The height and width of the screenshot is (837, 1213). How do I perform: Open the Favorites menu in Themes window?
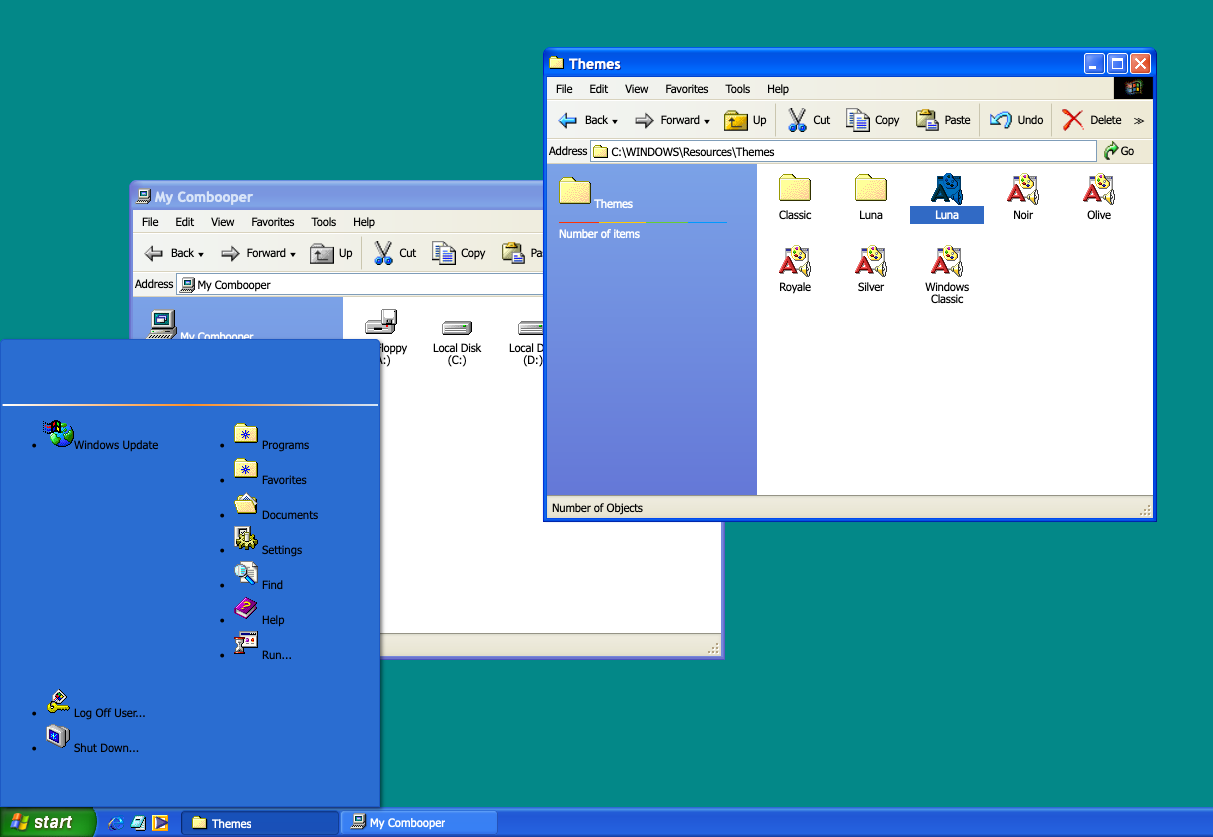[686, 89]
